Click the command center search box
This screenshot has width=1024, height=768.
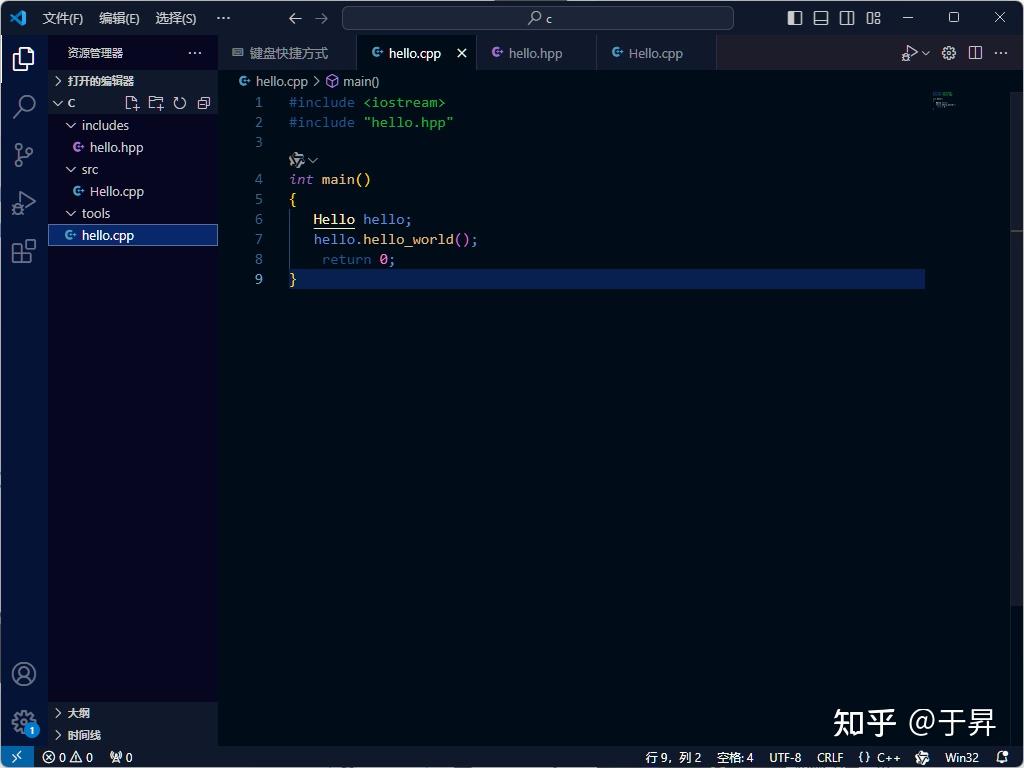[537, 18]
